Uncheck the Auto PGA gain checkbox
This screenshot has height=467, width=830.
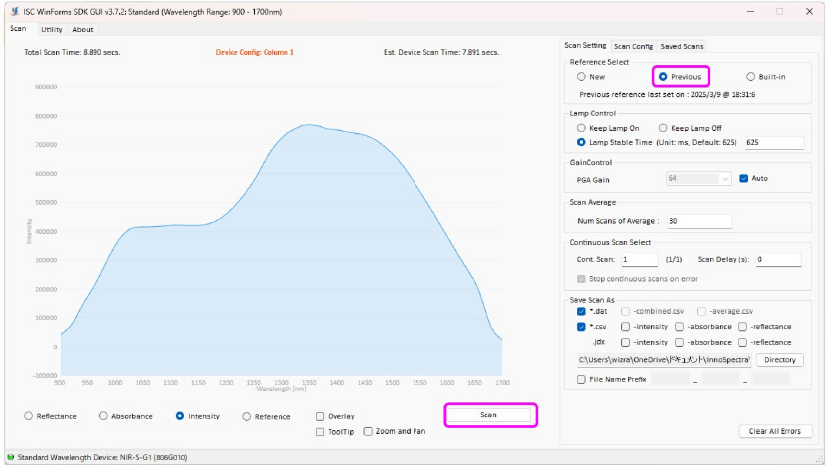(x=743, y=179)
